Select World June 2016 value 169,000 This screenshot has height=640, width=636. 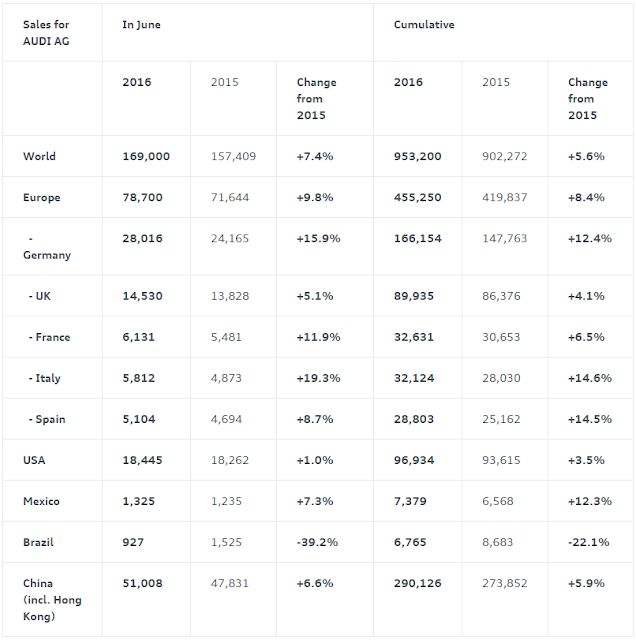click(146, 156)
